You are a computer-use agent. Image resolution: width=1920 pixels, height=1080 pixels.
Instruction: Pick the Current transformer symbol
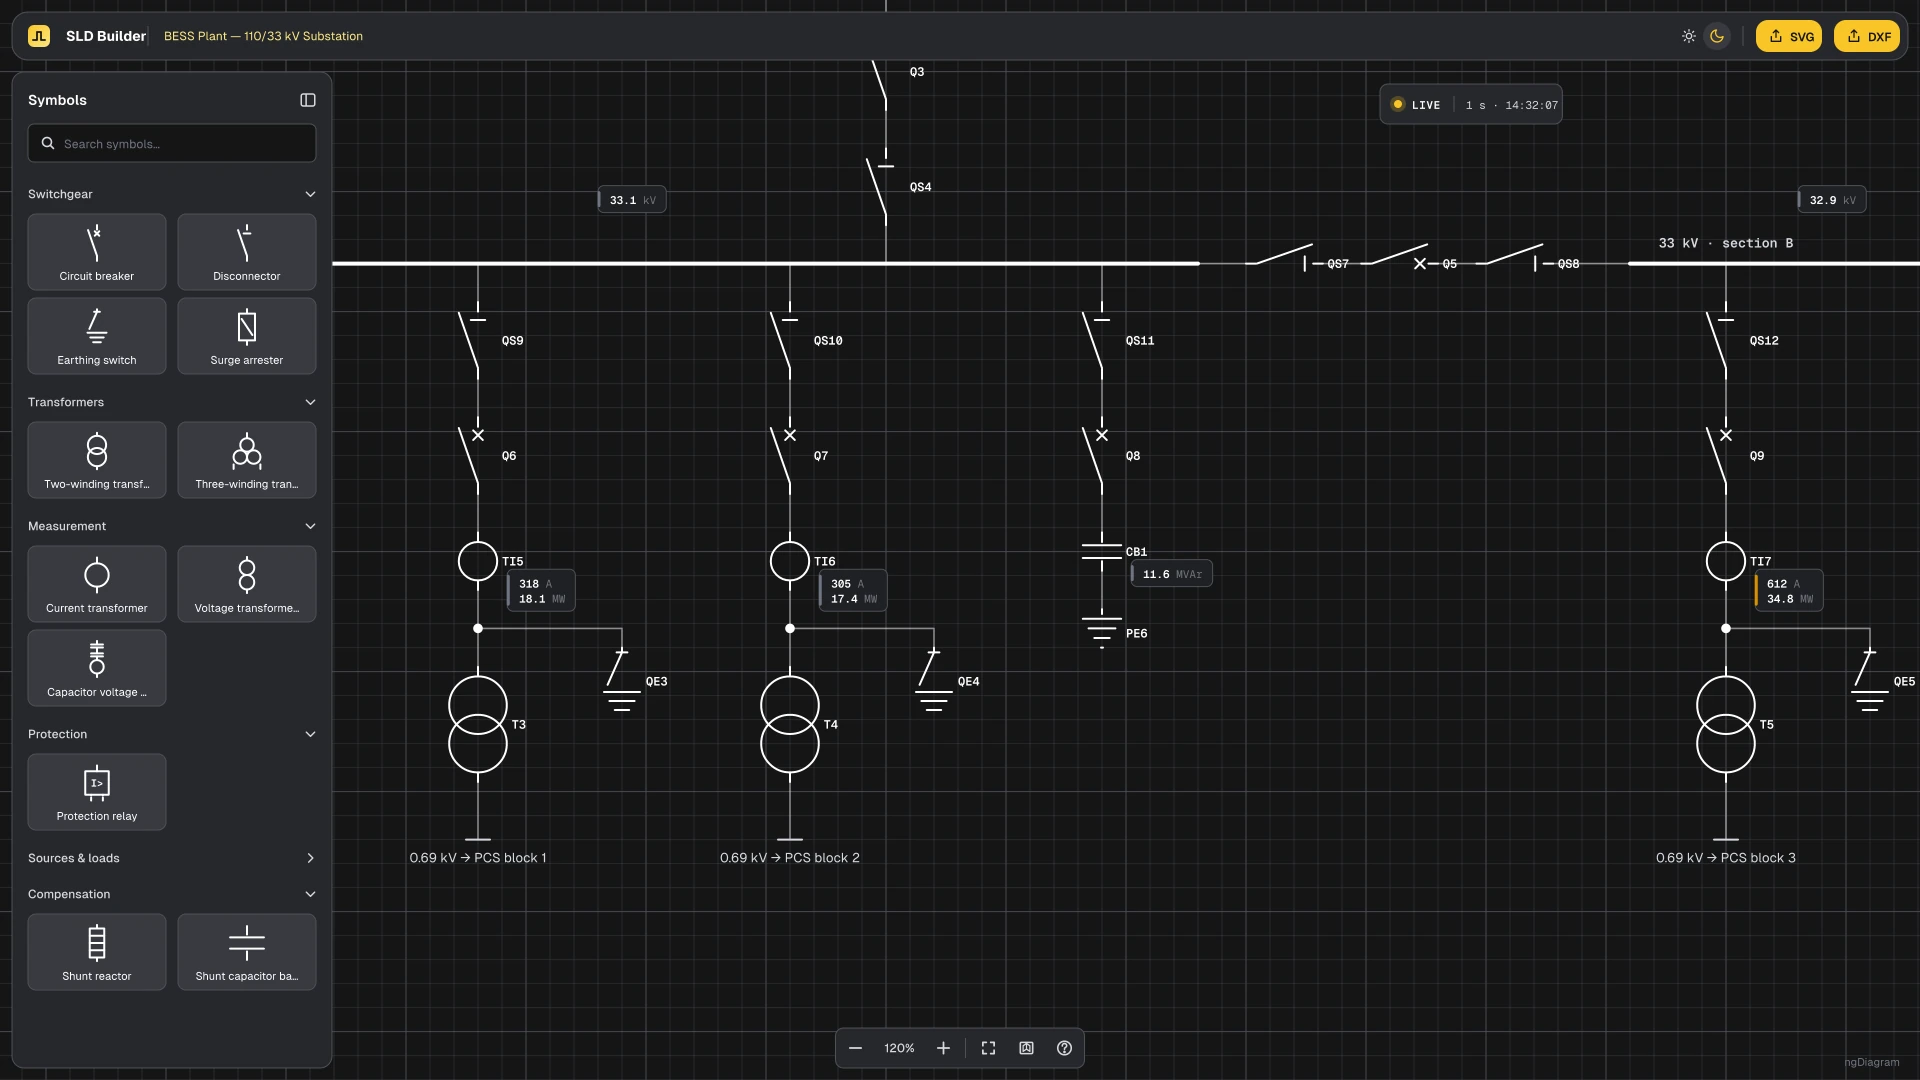click(97, 584)
